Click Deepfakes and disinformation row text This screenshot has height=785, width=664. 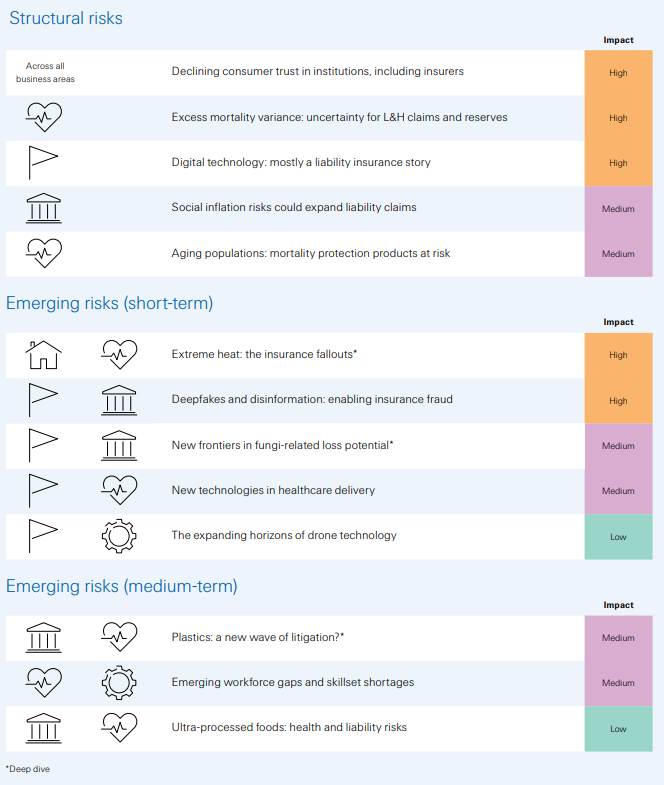311,400
